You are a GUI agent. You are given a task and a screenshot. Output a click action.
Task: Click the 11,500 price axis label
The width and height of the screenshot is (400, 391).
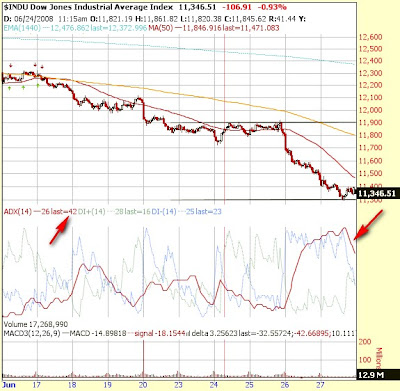(370, 173)
